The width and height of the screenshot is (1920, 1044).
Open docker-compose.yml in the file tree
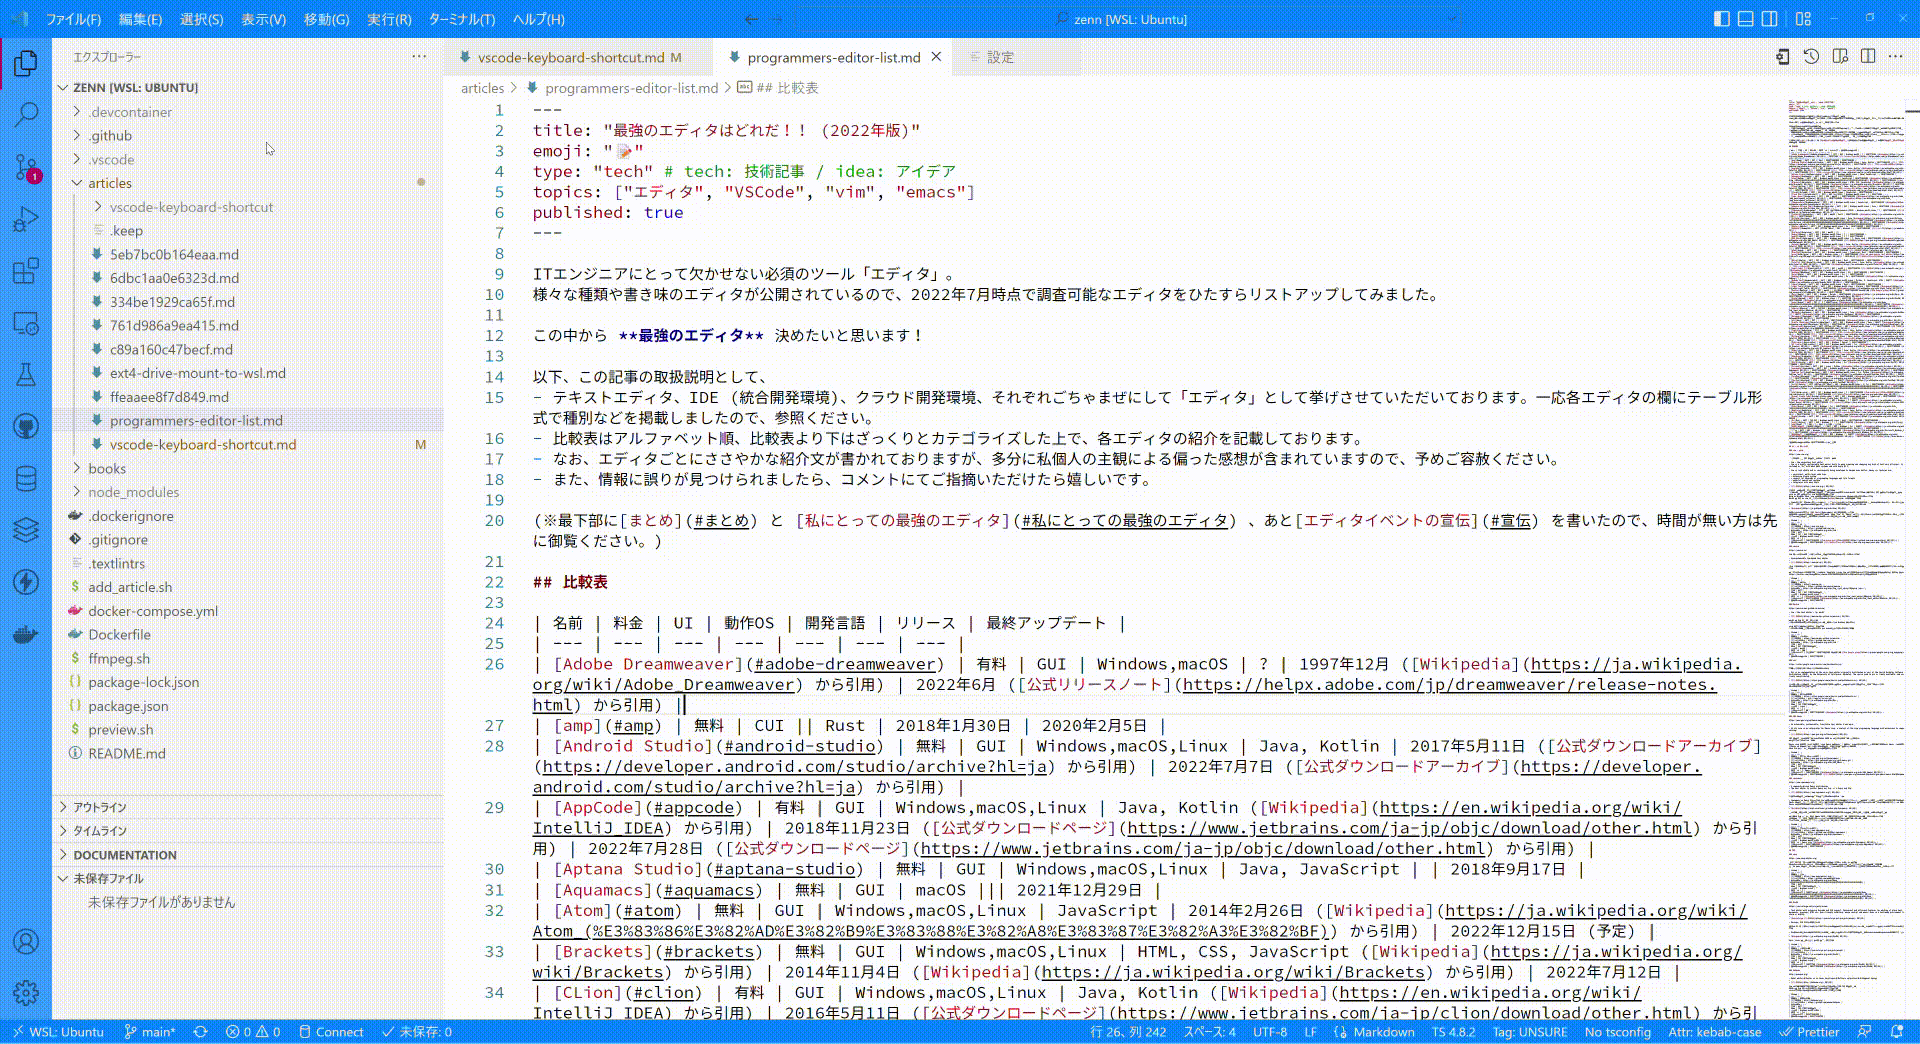[153, 611]
